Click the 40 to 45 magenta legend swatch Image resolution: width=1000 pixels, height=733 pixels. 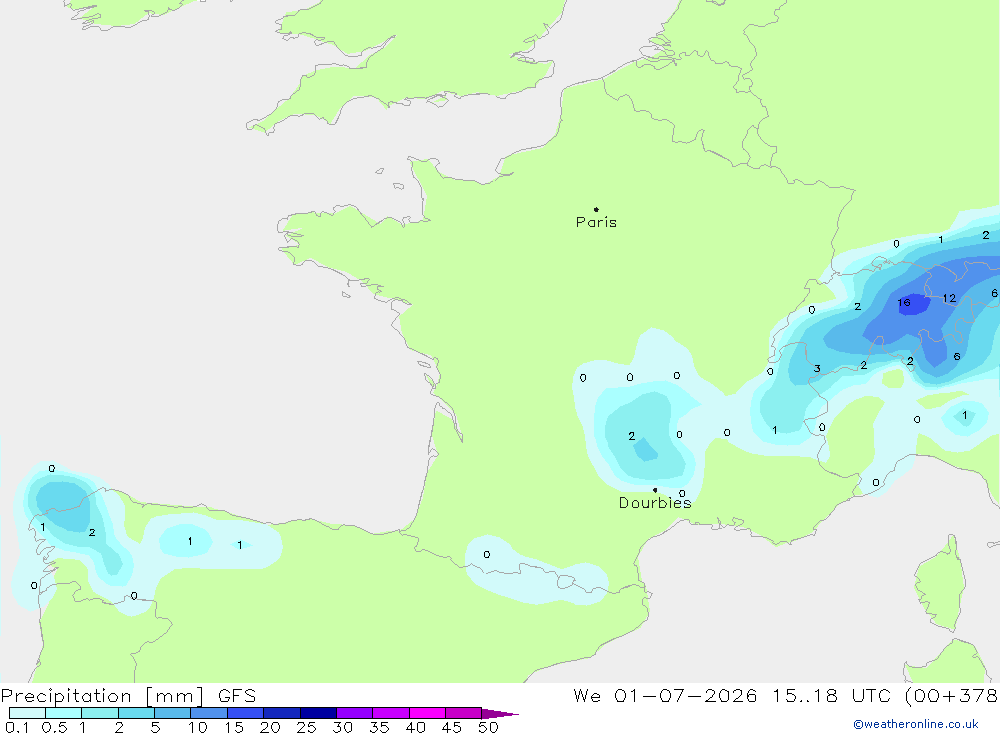(427, 713)
